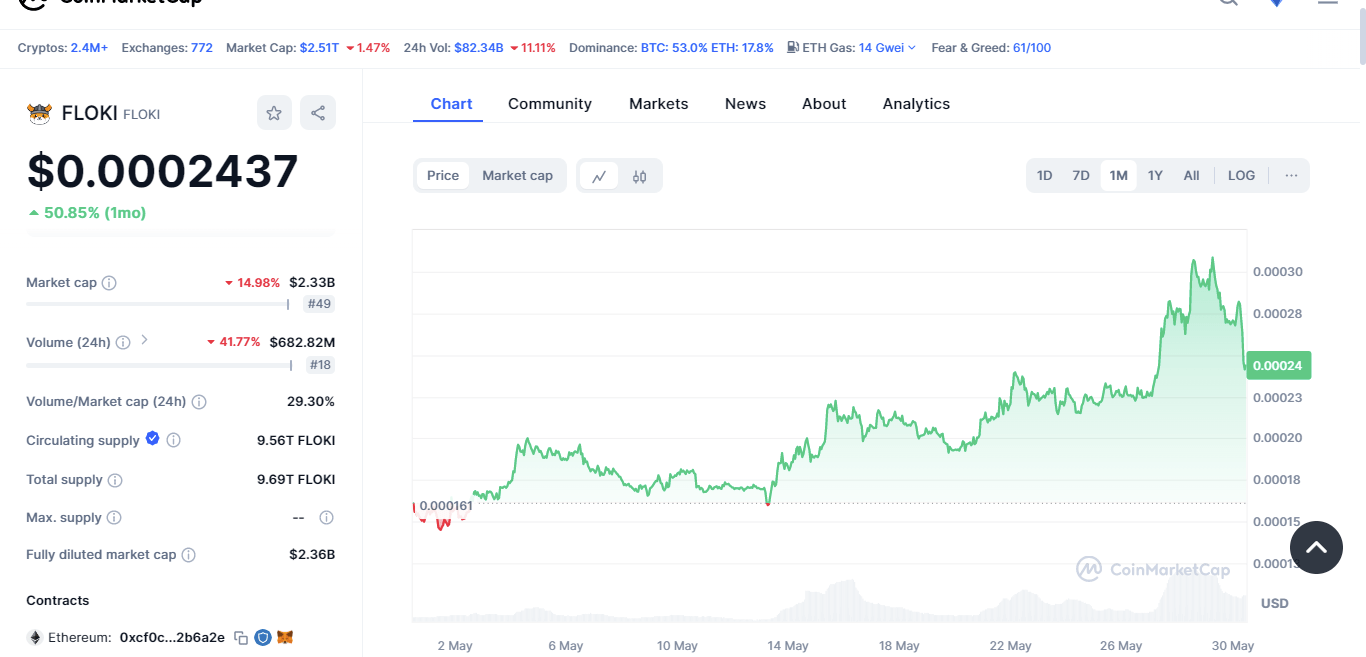
Task: Click the volume rank bar
Action: (160, 365)
